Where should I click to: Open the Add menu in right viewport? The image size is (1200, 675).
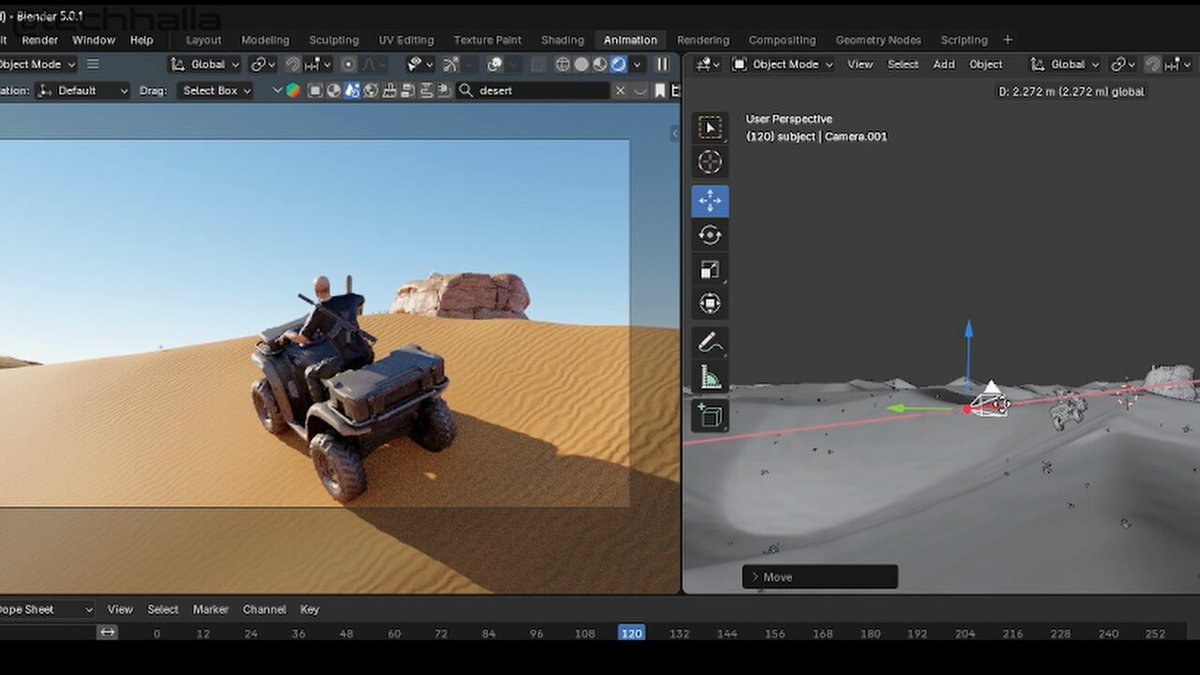coord(943,64)
